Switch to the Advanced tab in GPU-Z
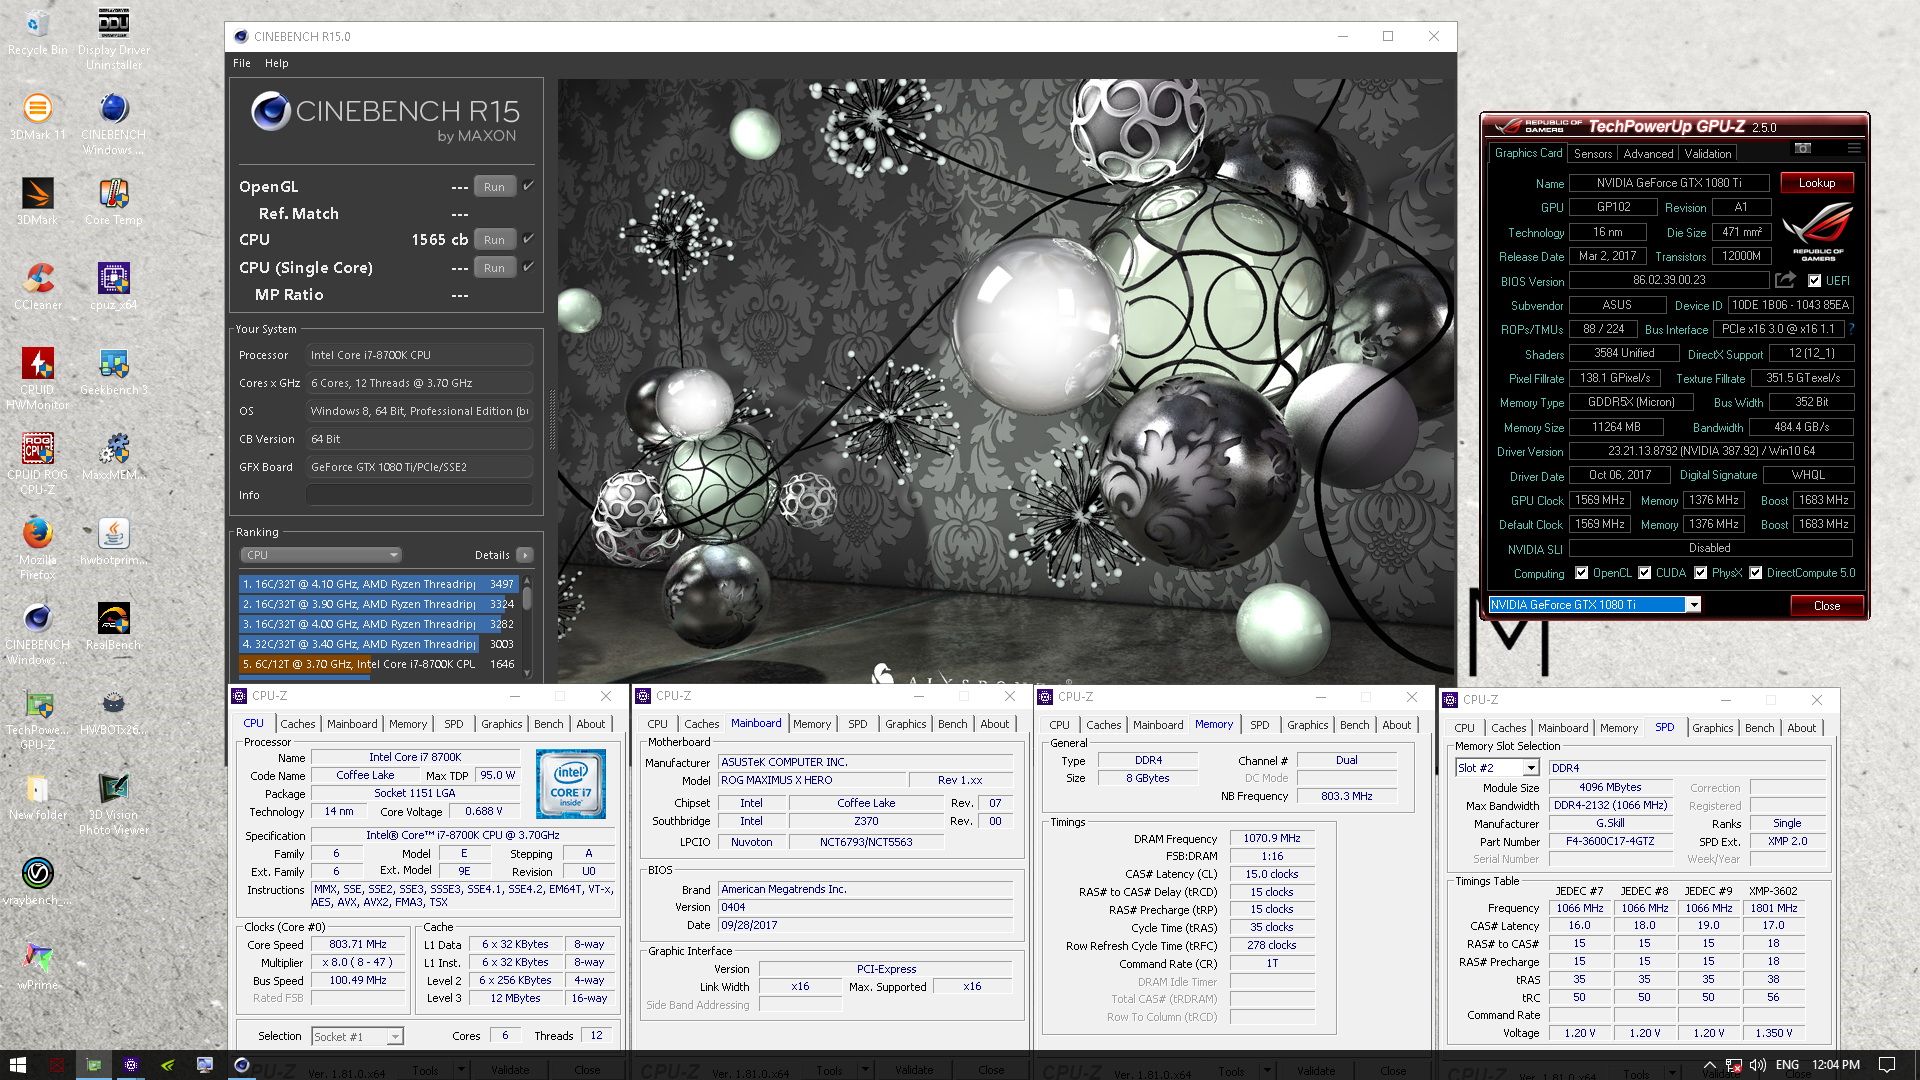This screenshot has height=1080, width=1920. [1648, 154]
